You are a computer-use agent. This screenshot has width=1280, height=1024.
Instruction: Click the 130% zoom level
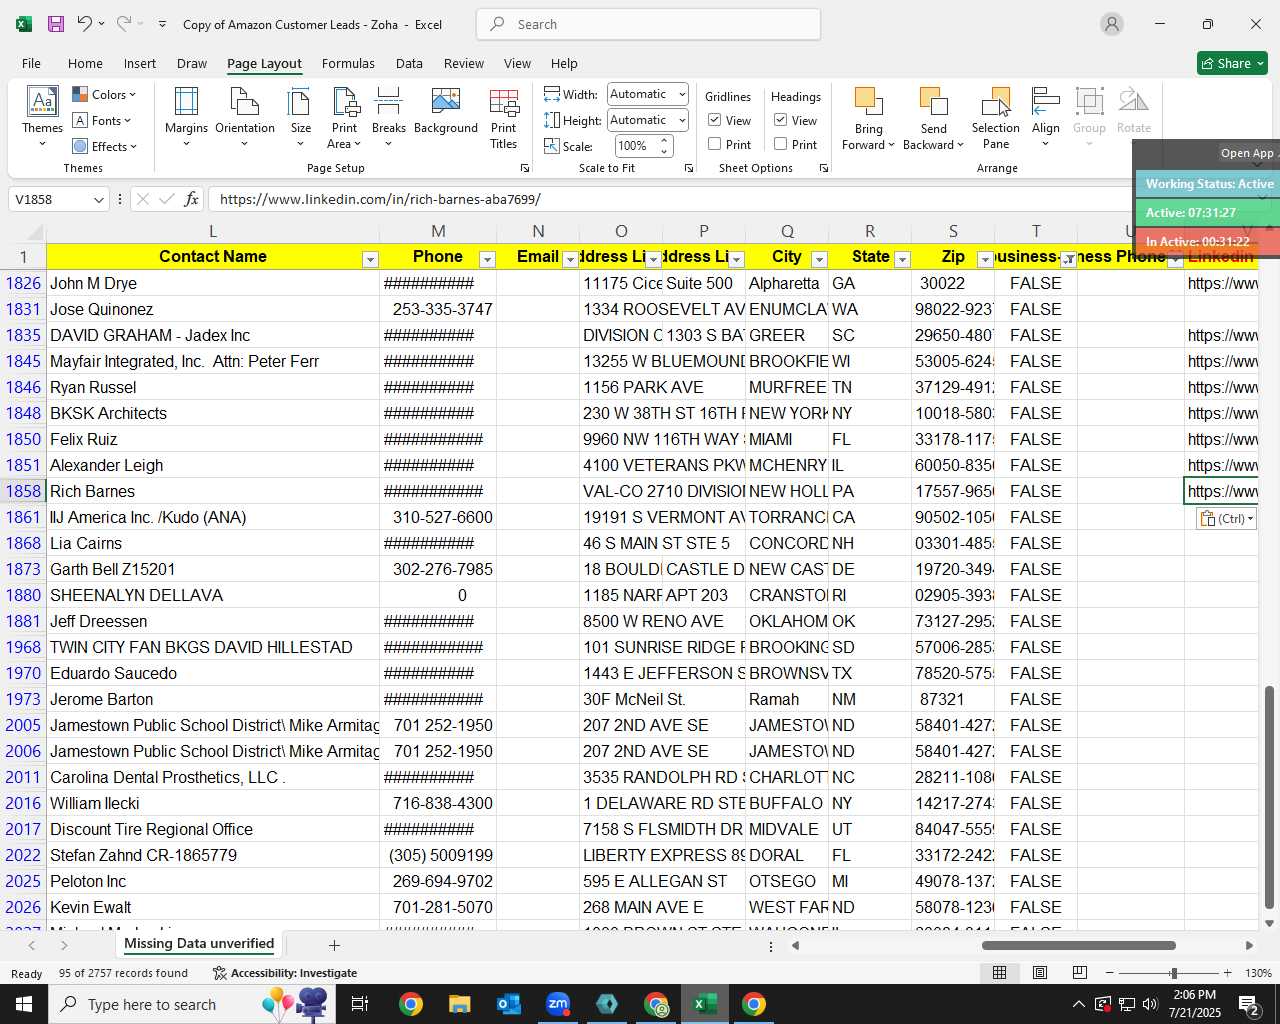tap(1258, 973)
